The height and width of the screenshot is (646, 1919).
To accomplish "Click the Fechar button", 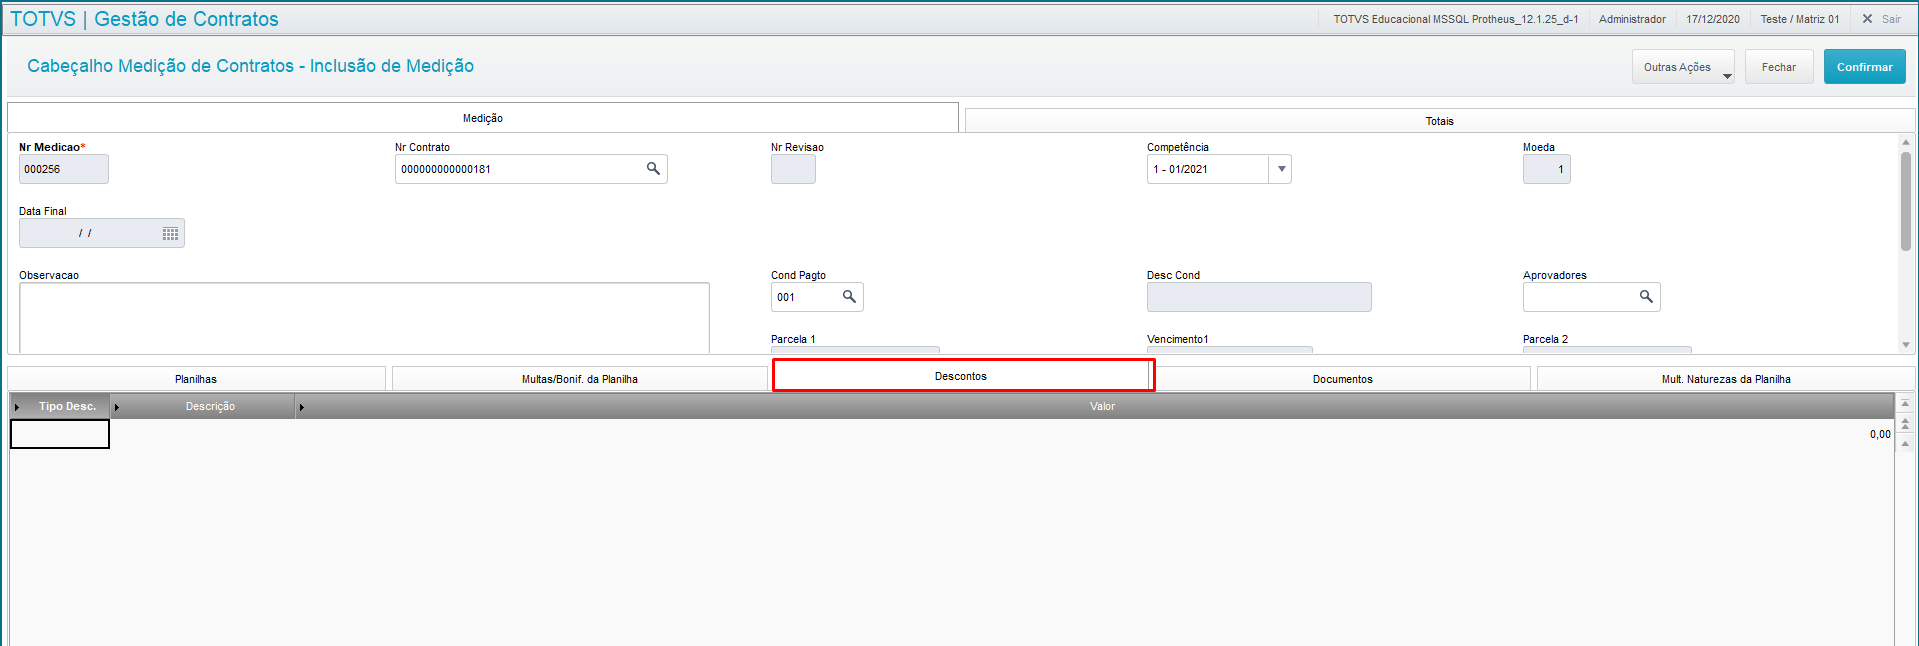I will coord(1779,67).
